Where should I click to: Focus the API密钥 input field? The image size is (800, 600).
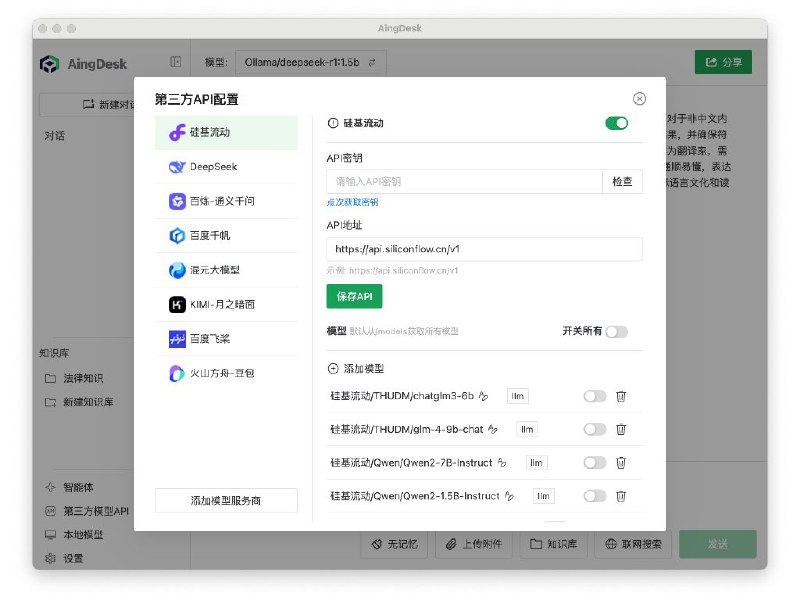coord(464,182)
